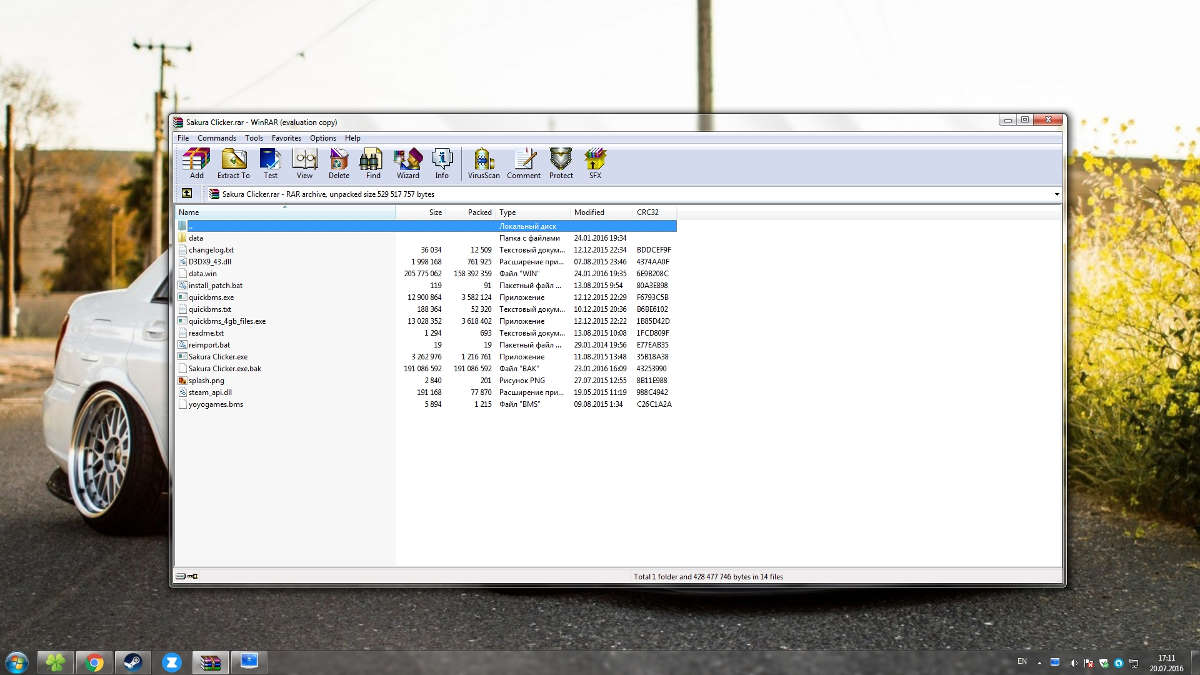Sort the list by Name column
This screenshot has height=675, width=1200.
pyautogui.click(x=286, y=212)
